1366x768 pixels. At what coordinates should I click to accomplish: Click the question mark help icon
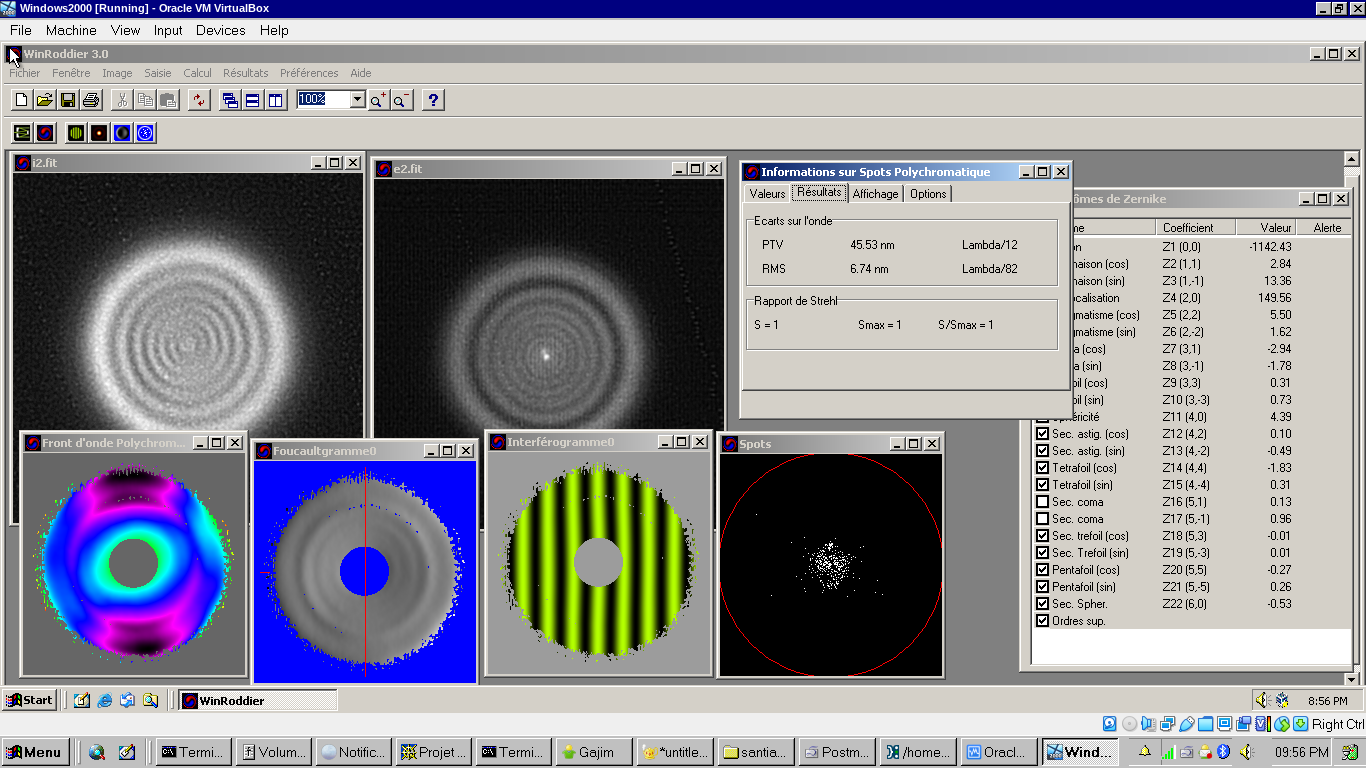coord(432,100)
